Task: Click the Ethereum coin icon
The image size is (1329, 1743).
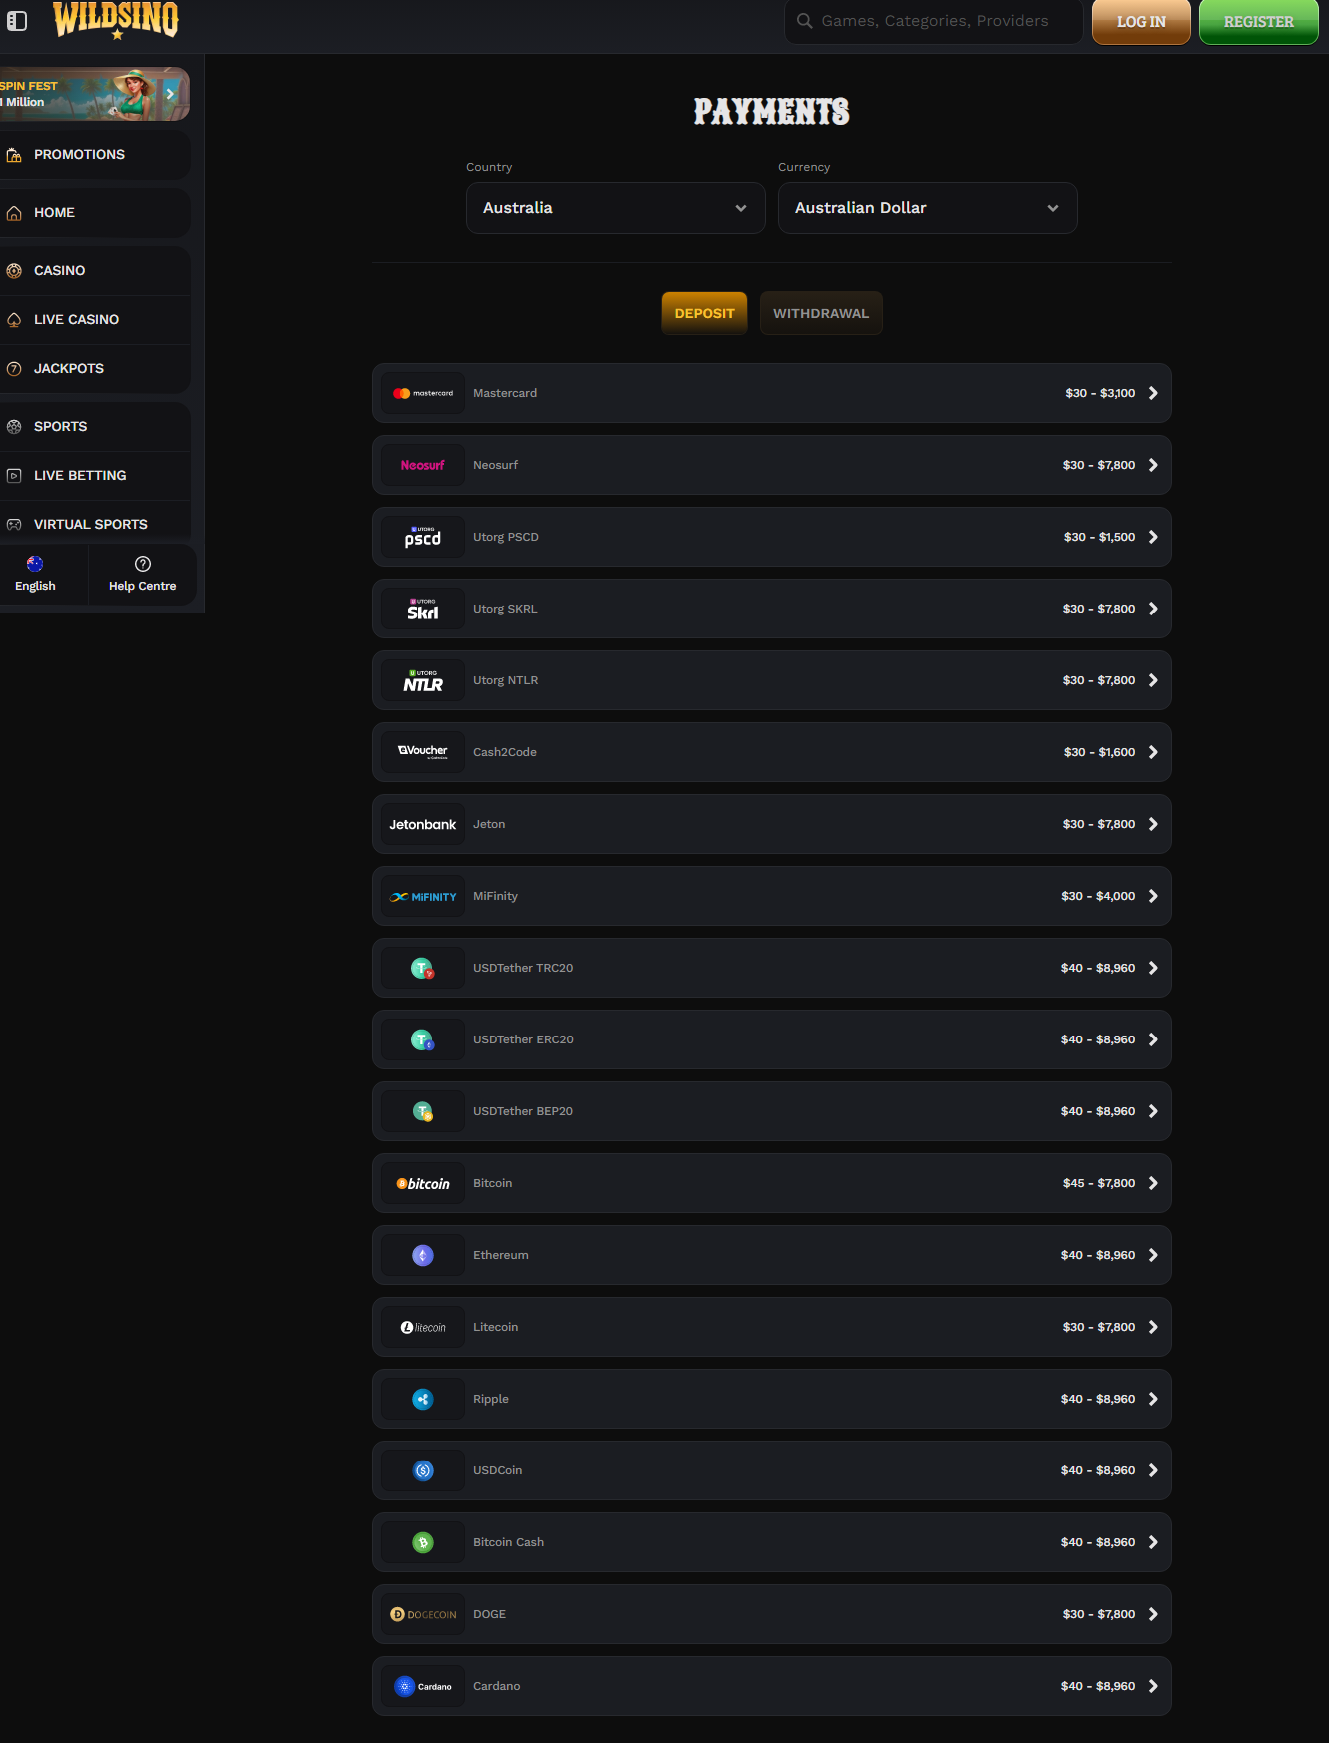Action: pyautogui.click(x=423, y=1255)
